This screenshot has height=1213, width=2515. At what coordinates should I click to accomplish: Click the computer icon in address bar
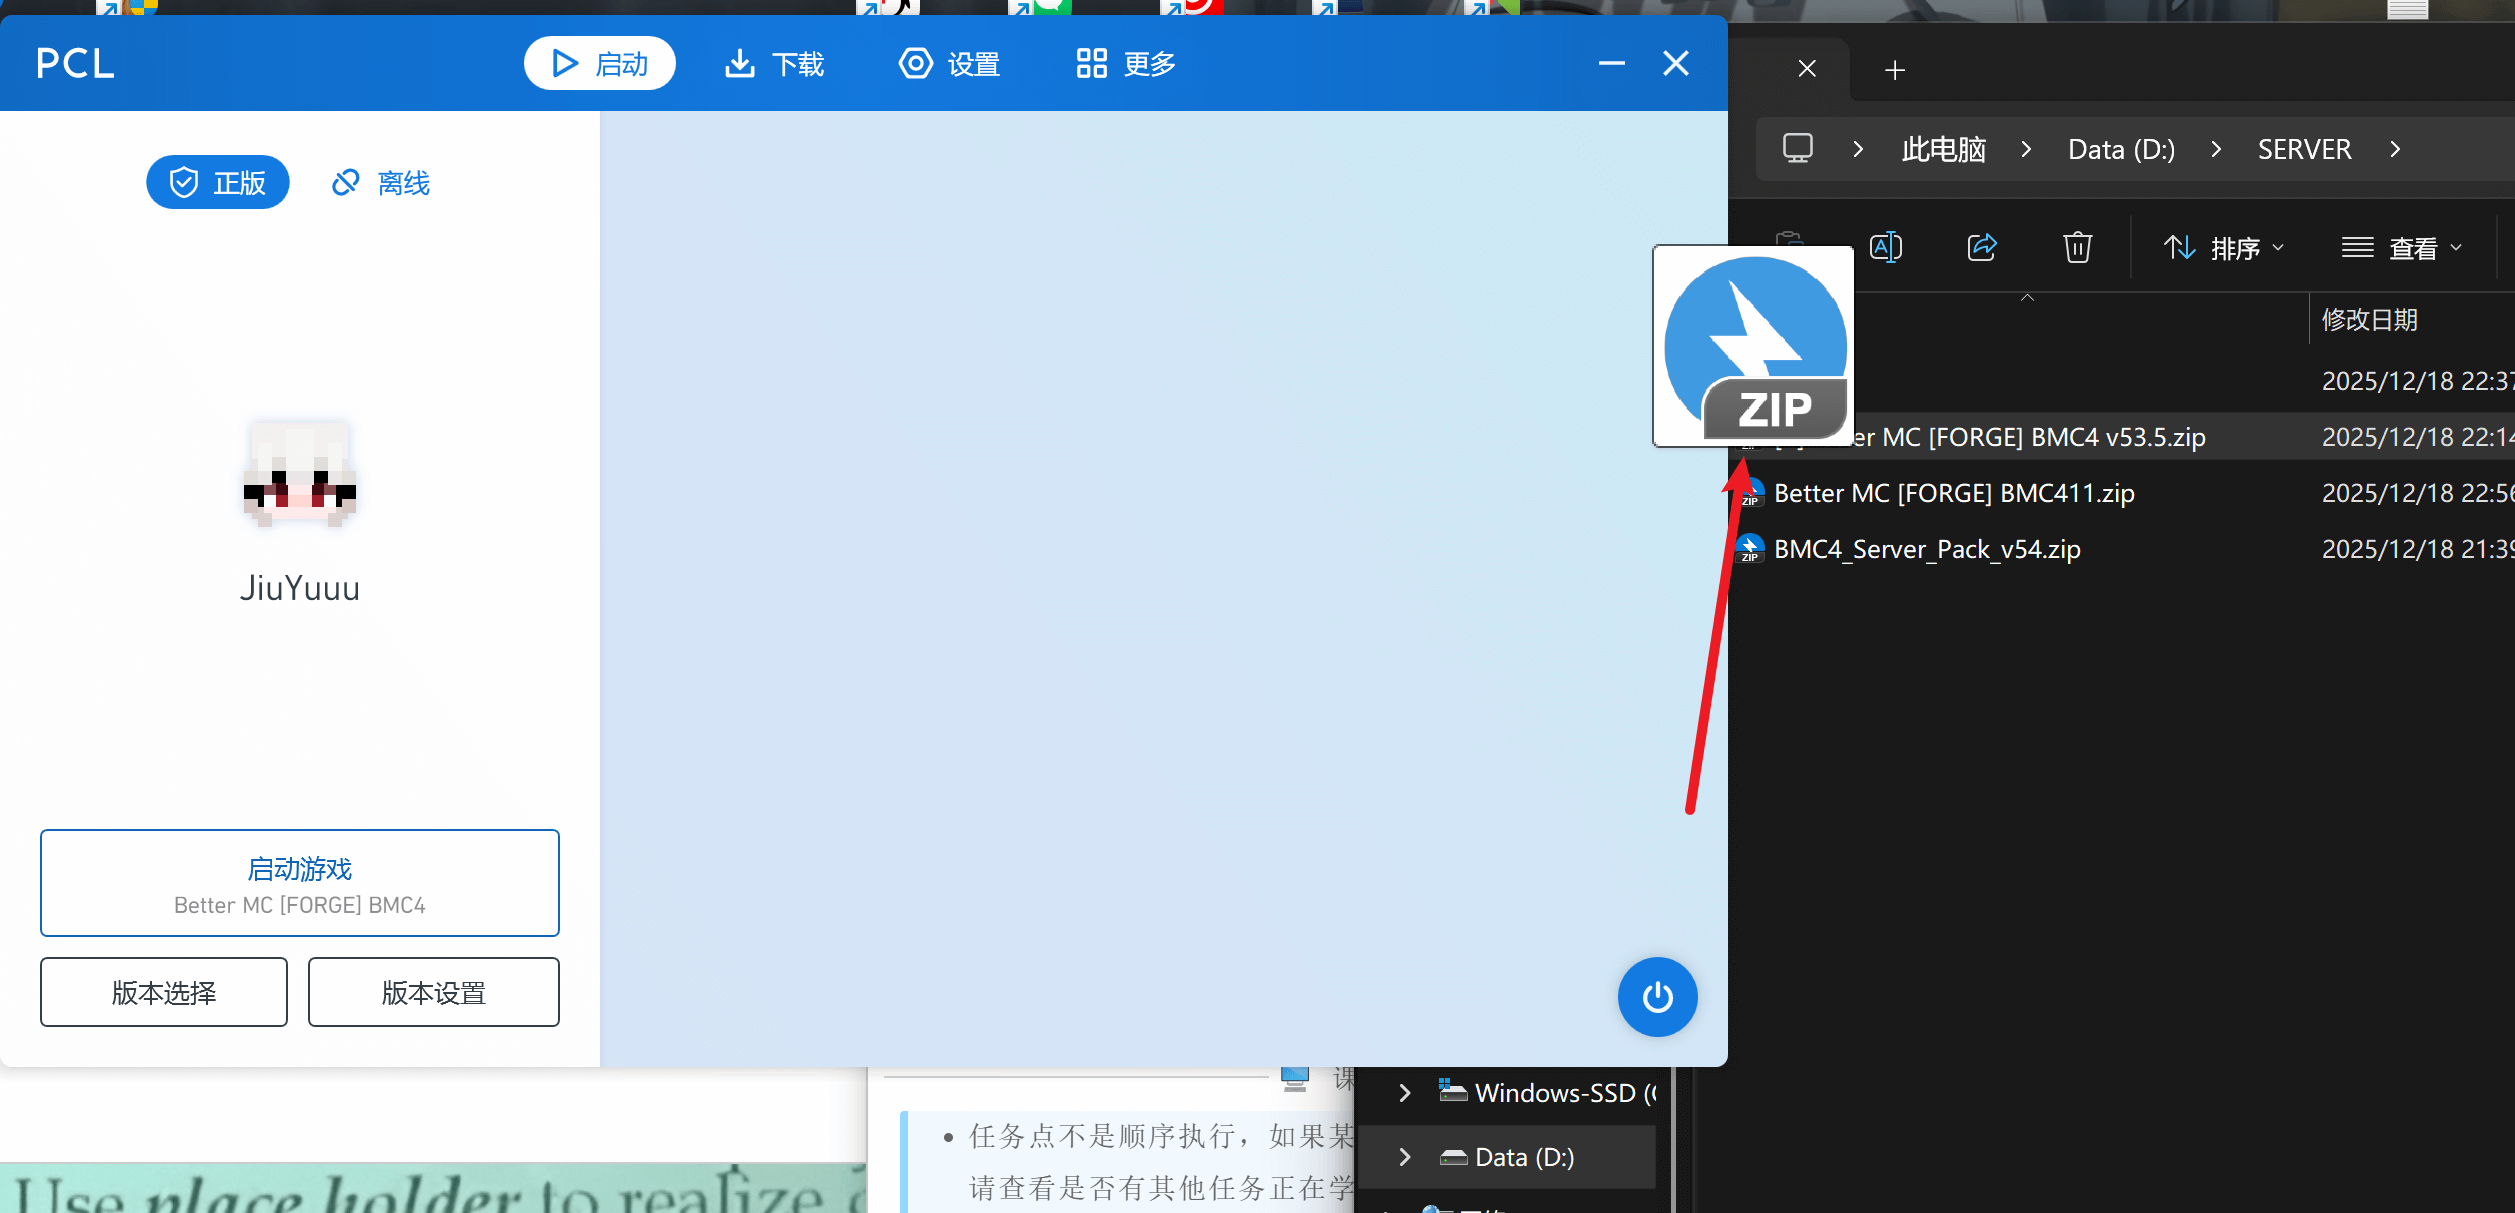(x=1797, y=149)
